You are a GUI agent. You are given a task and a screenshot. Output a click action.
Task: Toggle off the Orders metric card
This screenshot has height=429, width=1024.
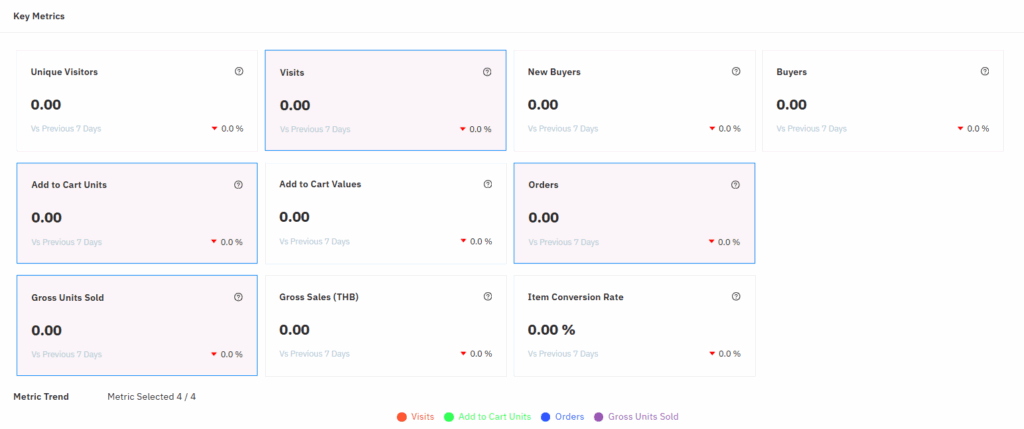point(634,214)
